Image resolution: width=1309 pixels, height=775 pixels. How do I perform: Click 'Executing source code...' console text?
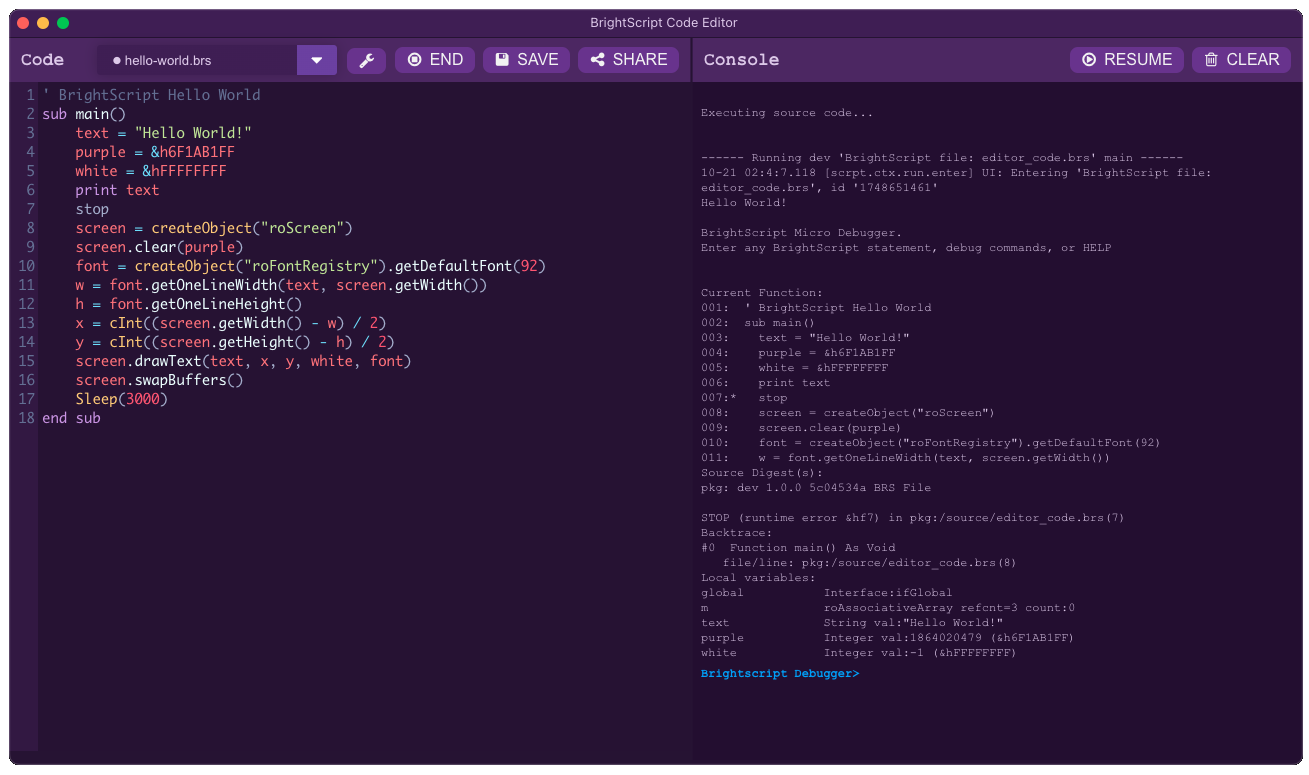pyautogui.click(x=787, y=113)
